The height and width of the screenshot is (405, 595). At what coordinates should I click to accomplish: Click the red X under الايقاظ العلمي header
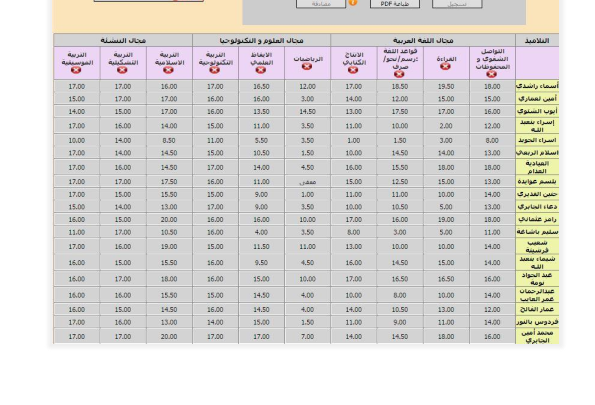point(261,70)
